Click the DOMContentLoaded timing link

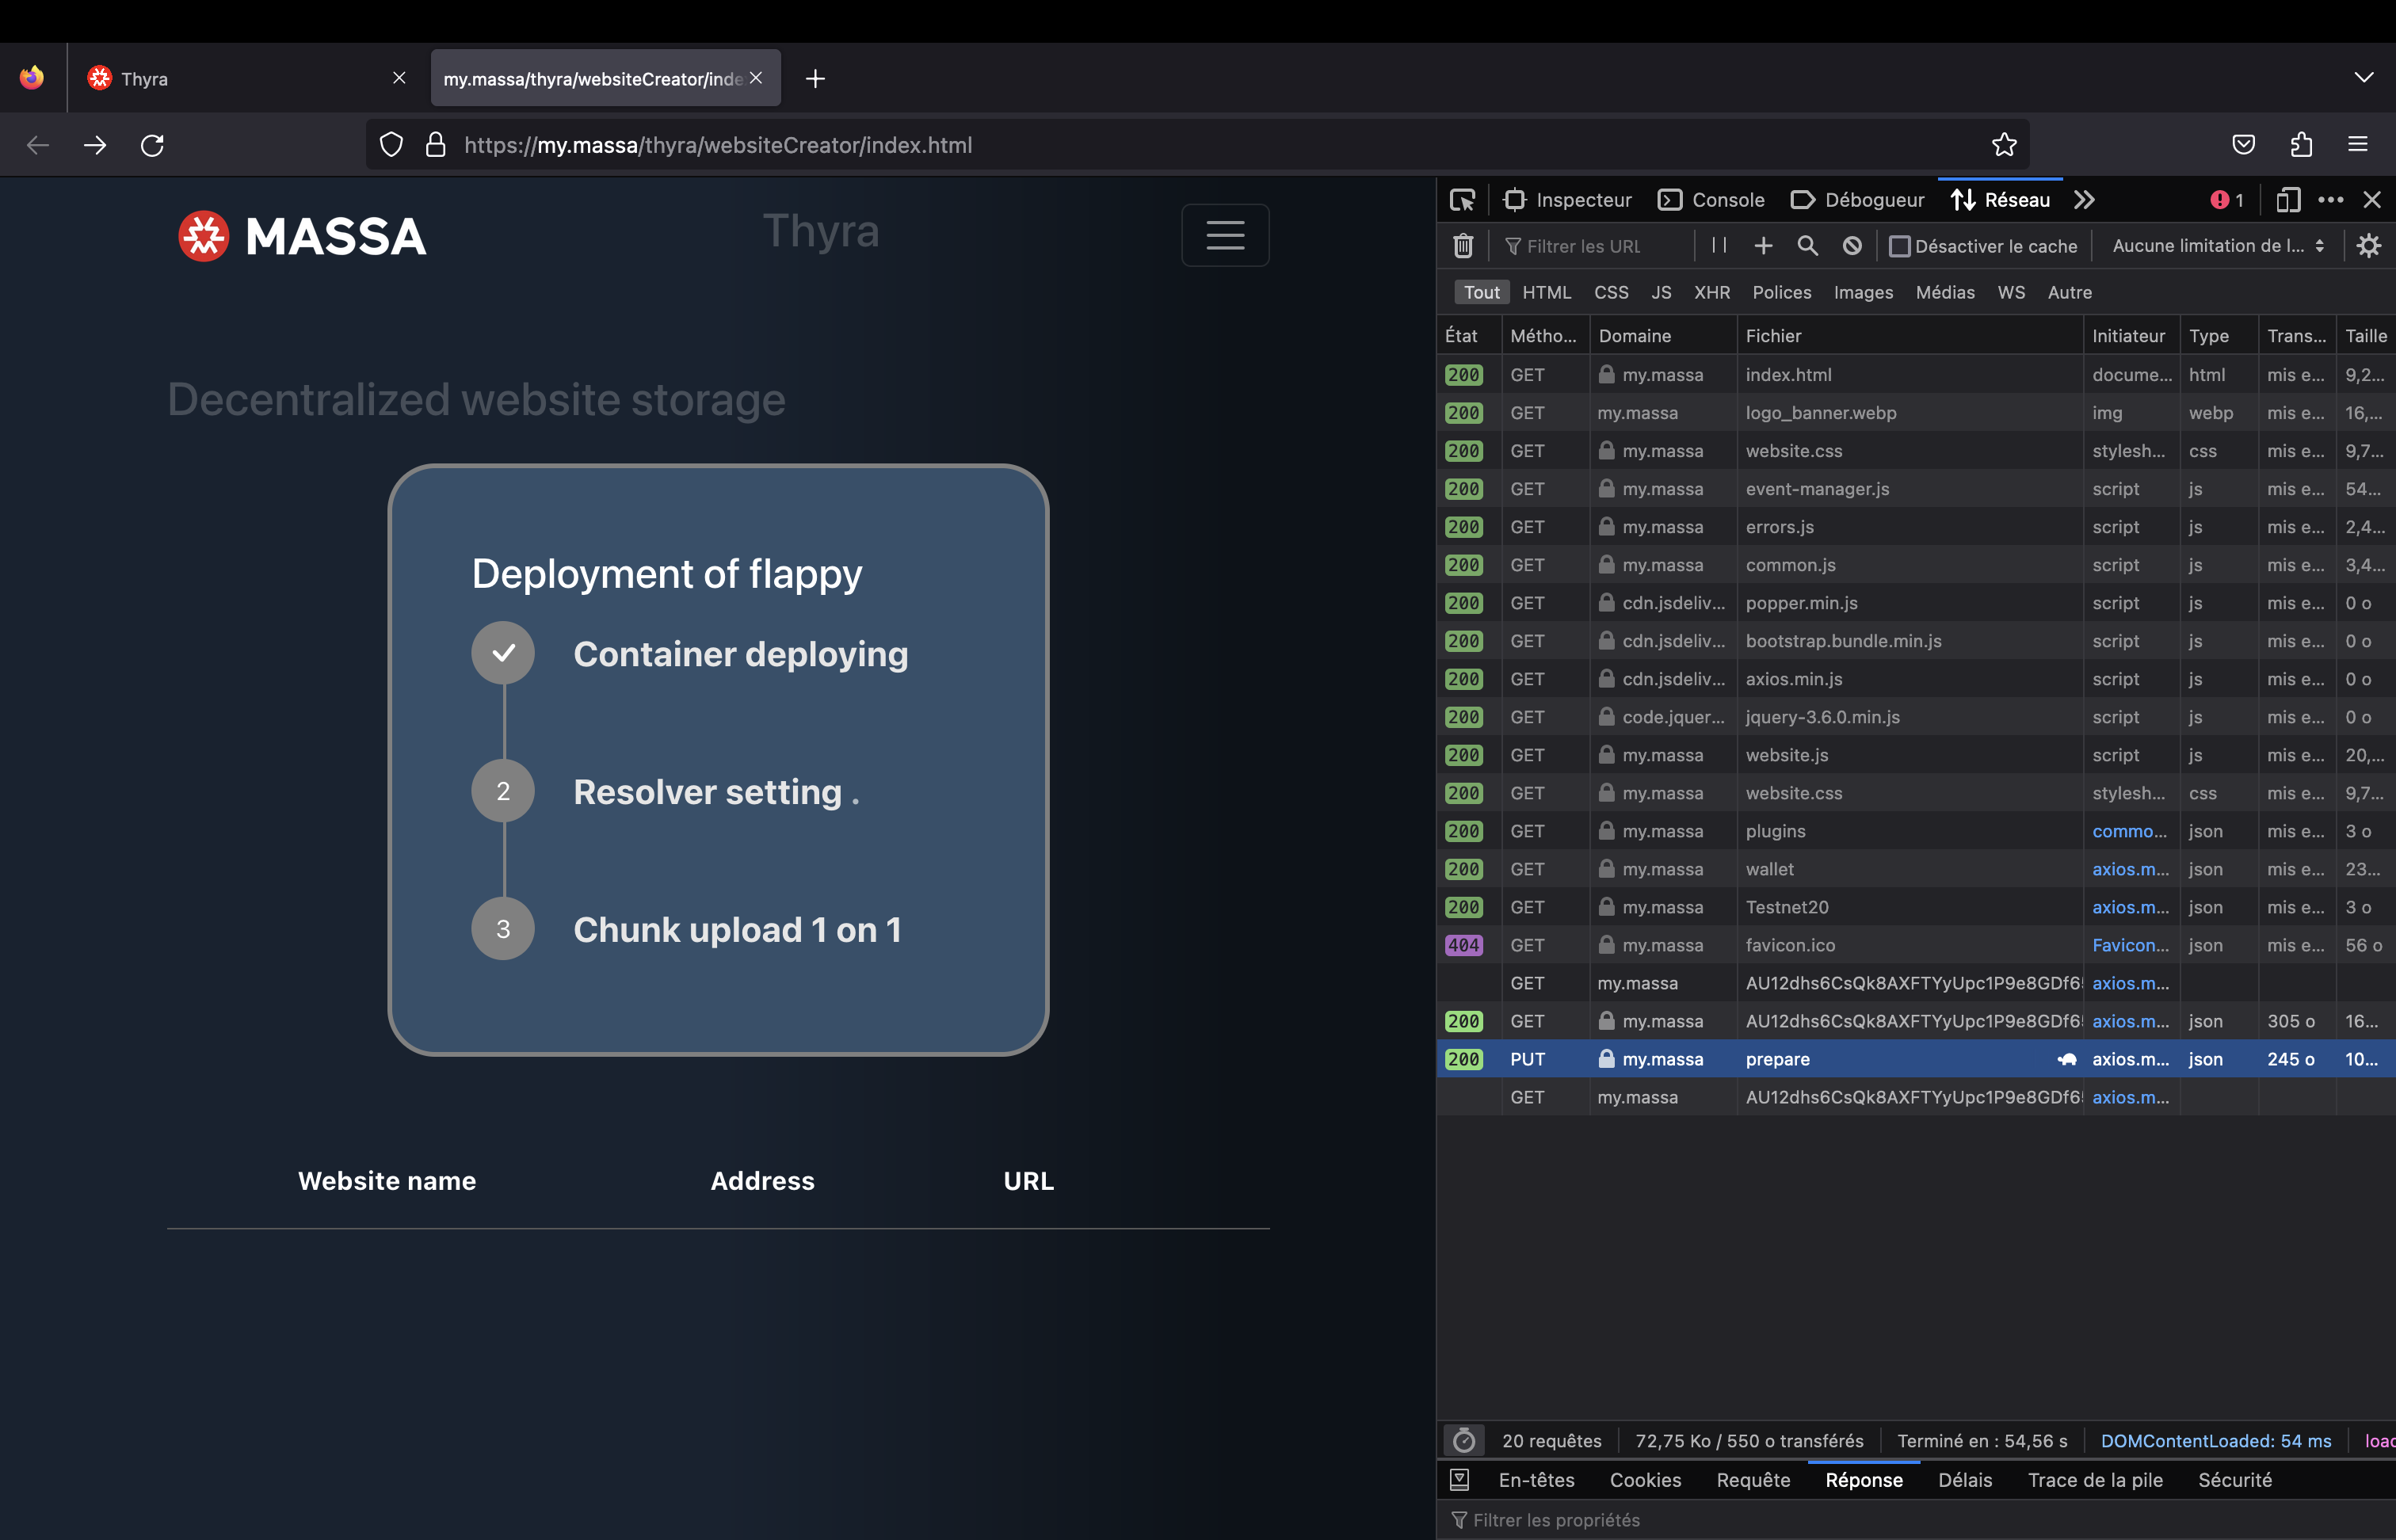pos(2216,1440)
